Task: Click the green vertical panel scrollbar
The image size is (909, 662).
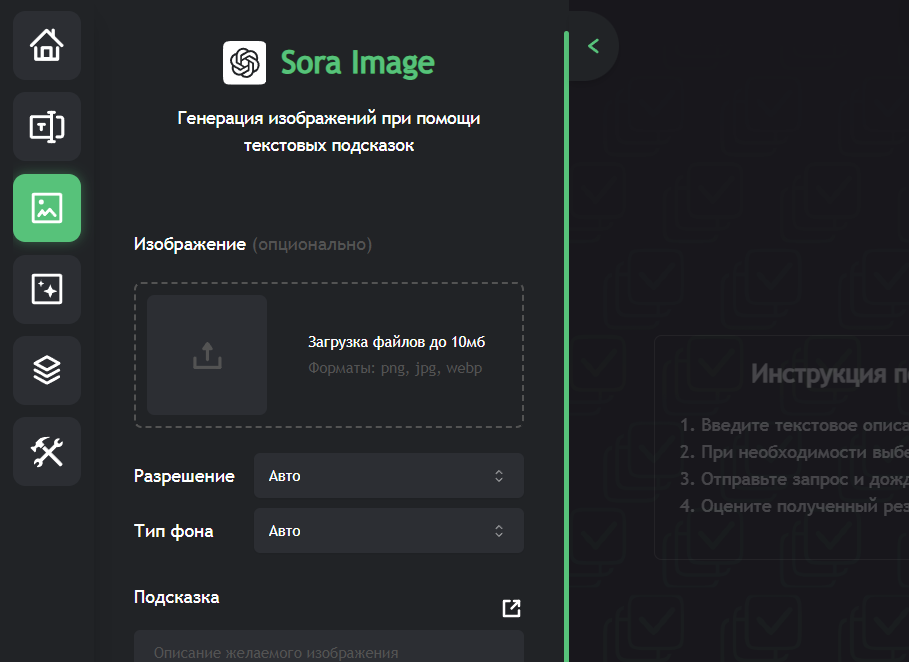Action: tap(566, 347)
